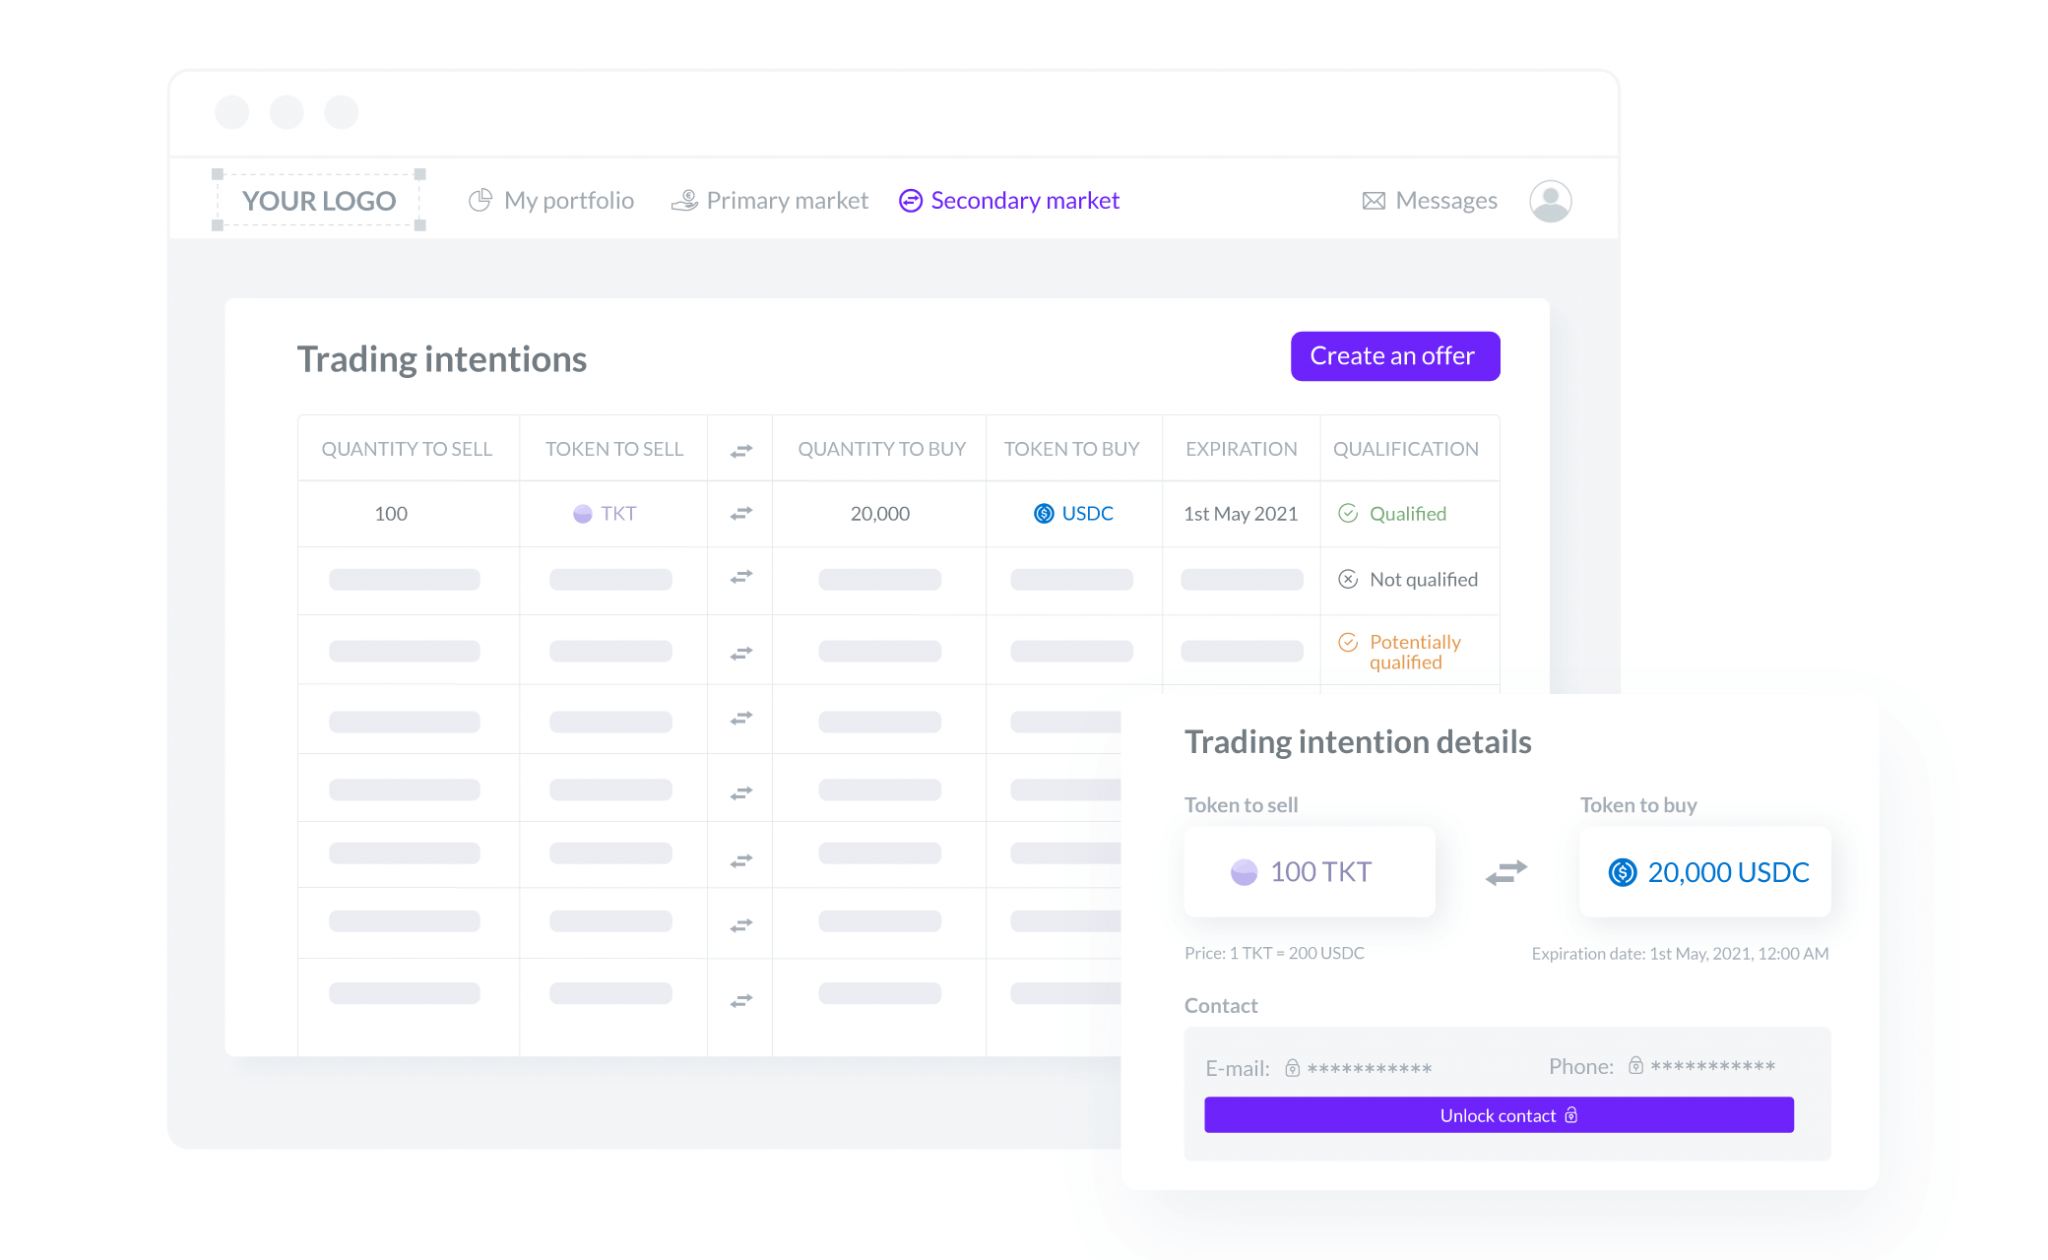Image resolution: width=2048 pixels, height=1260 pixels.
Task: Click the E-mail lock icon
Action: point(1292,1068)
